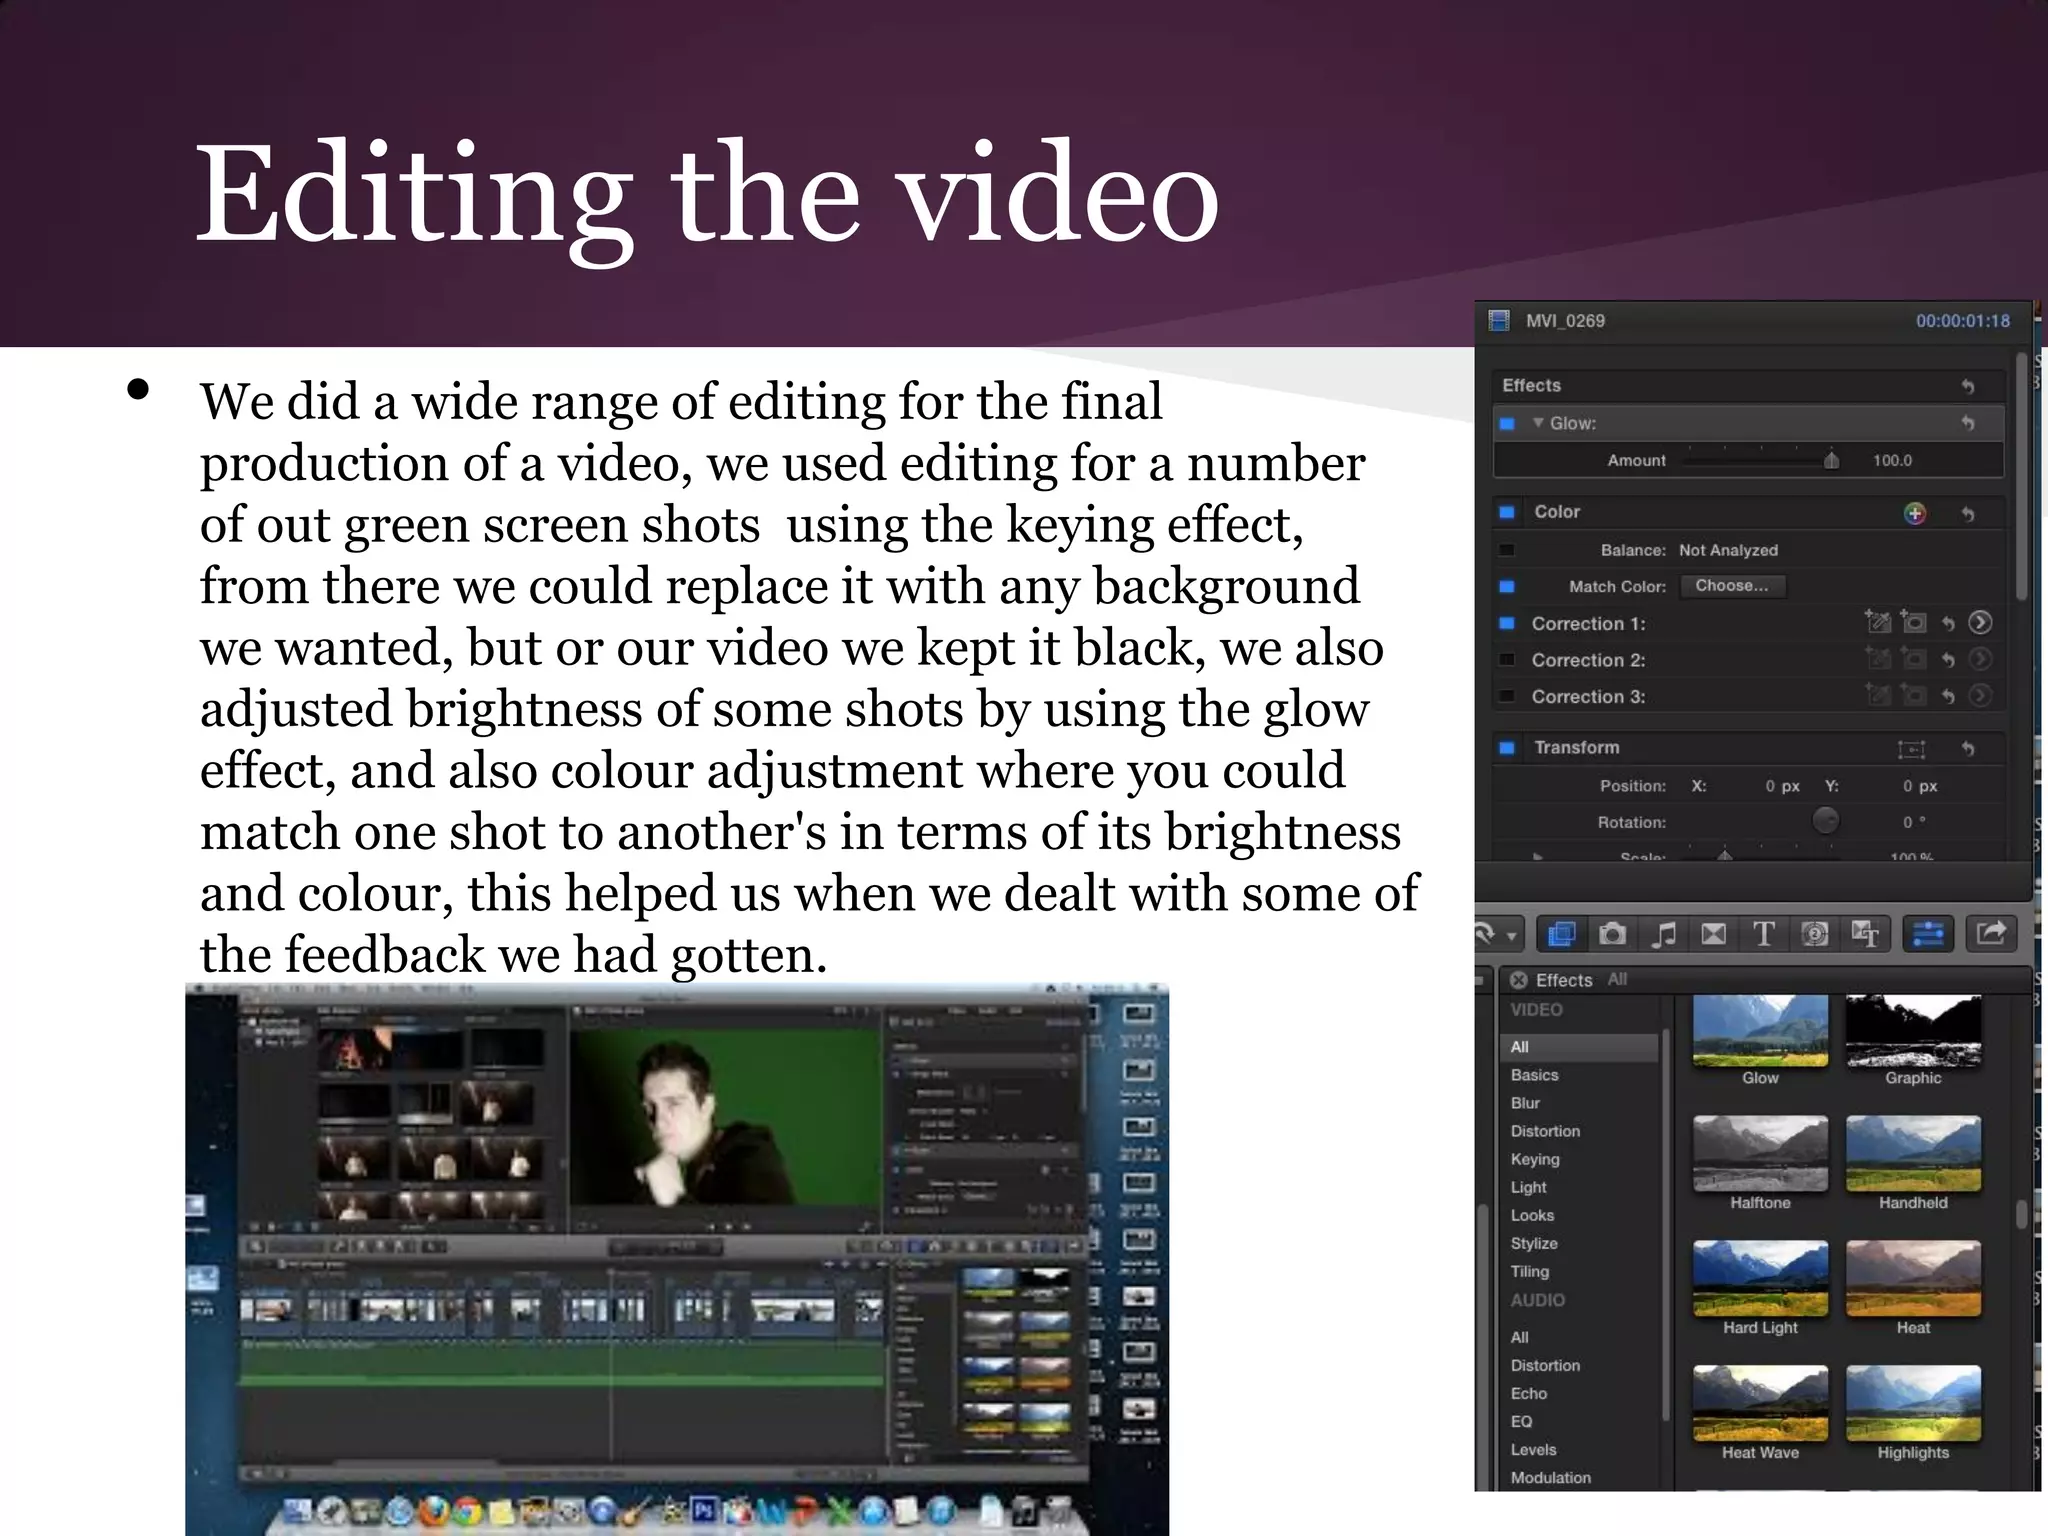Reset Correction 1 arrow

point(1948,623)
